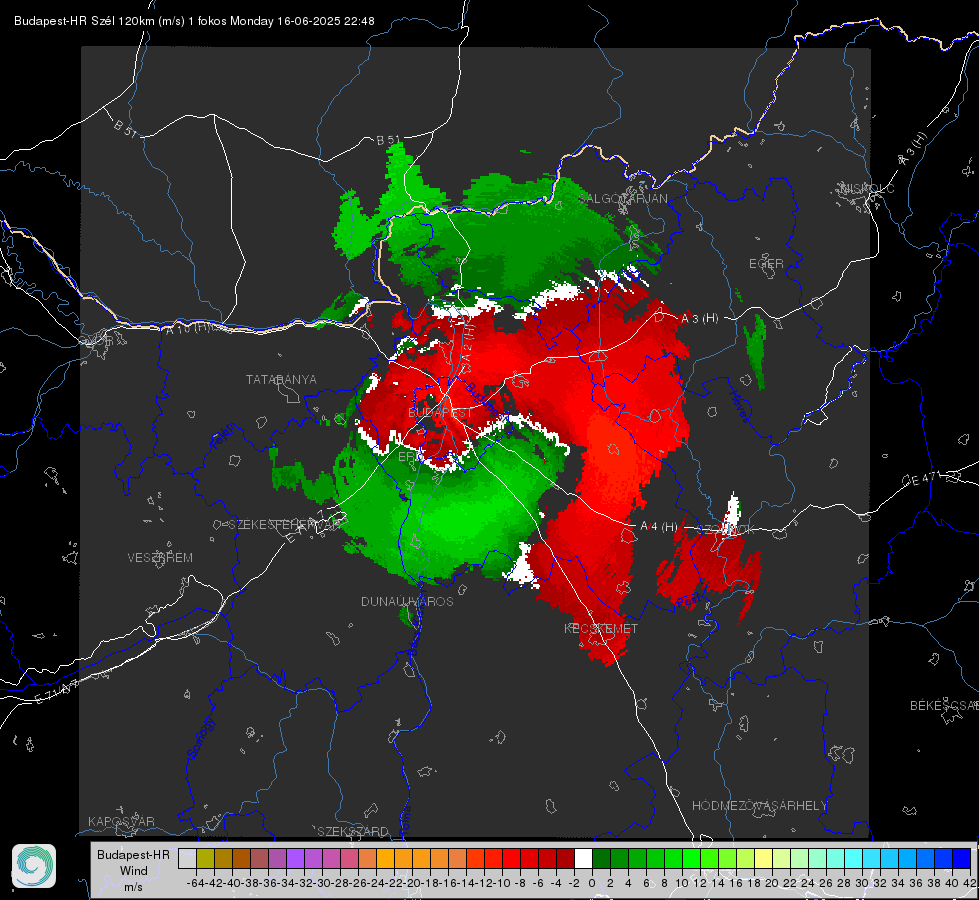Click the '30' value in the legend scale

pos(862,883)
